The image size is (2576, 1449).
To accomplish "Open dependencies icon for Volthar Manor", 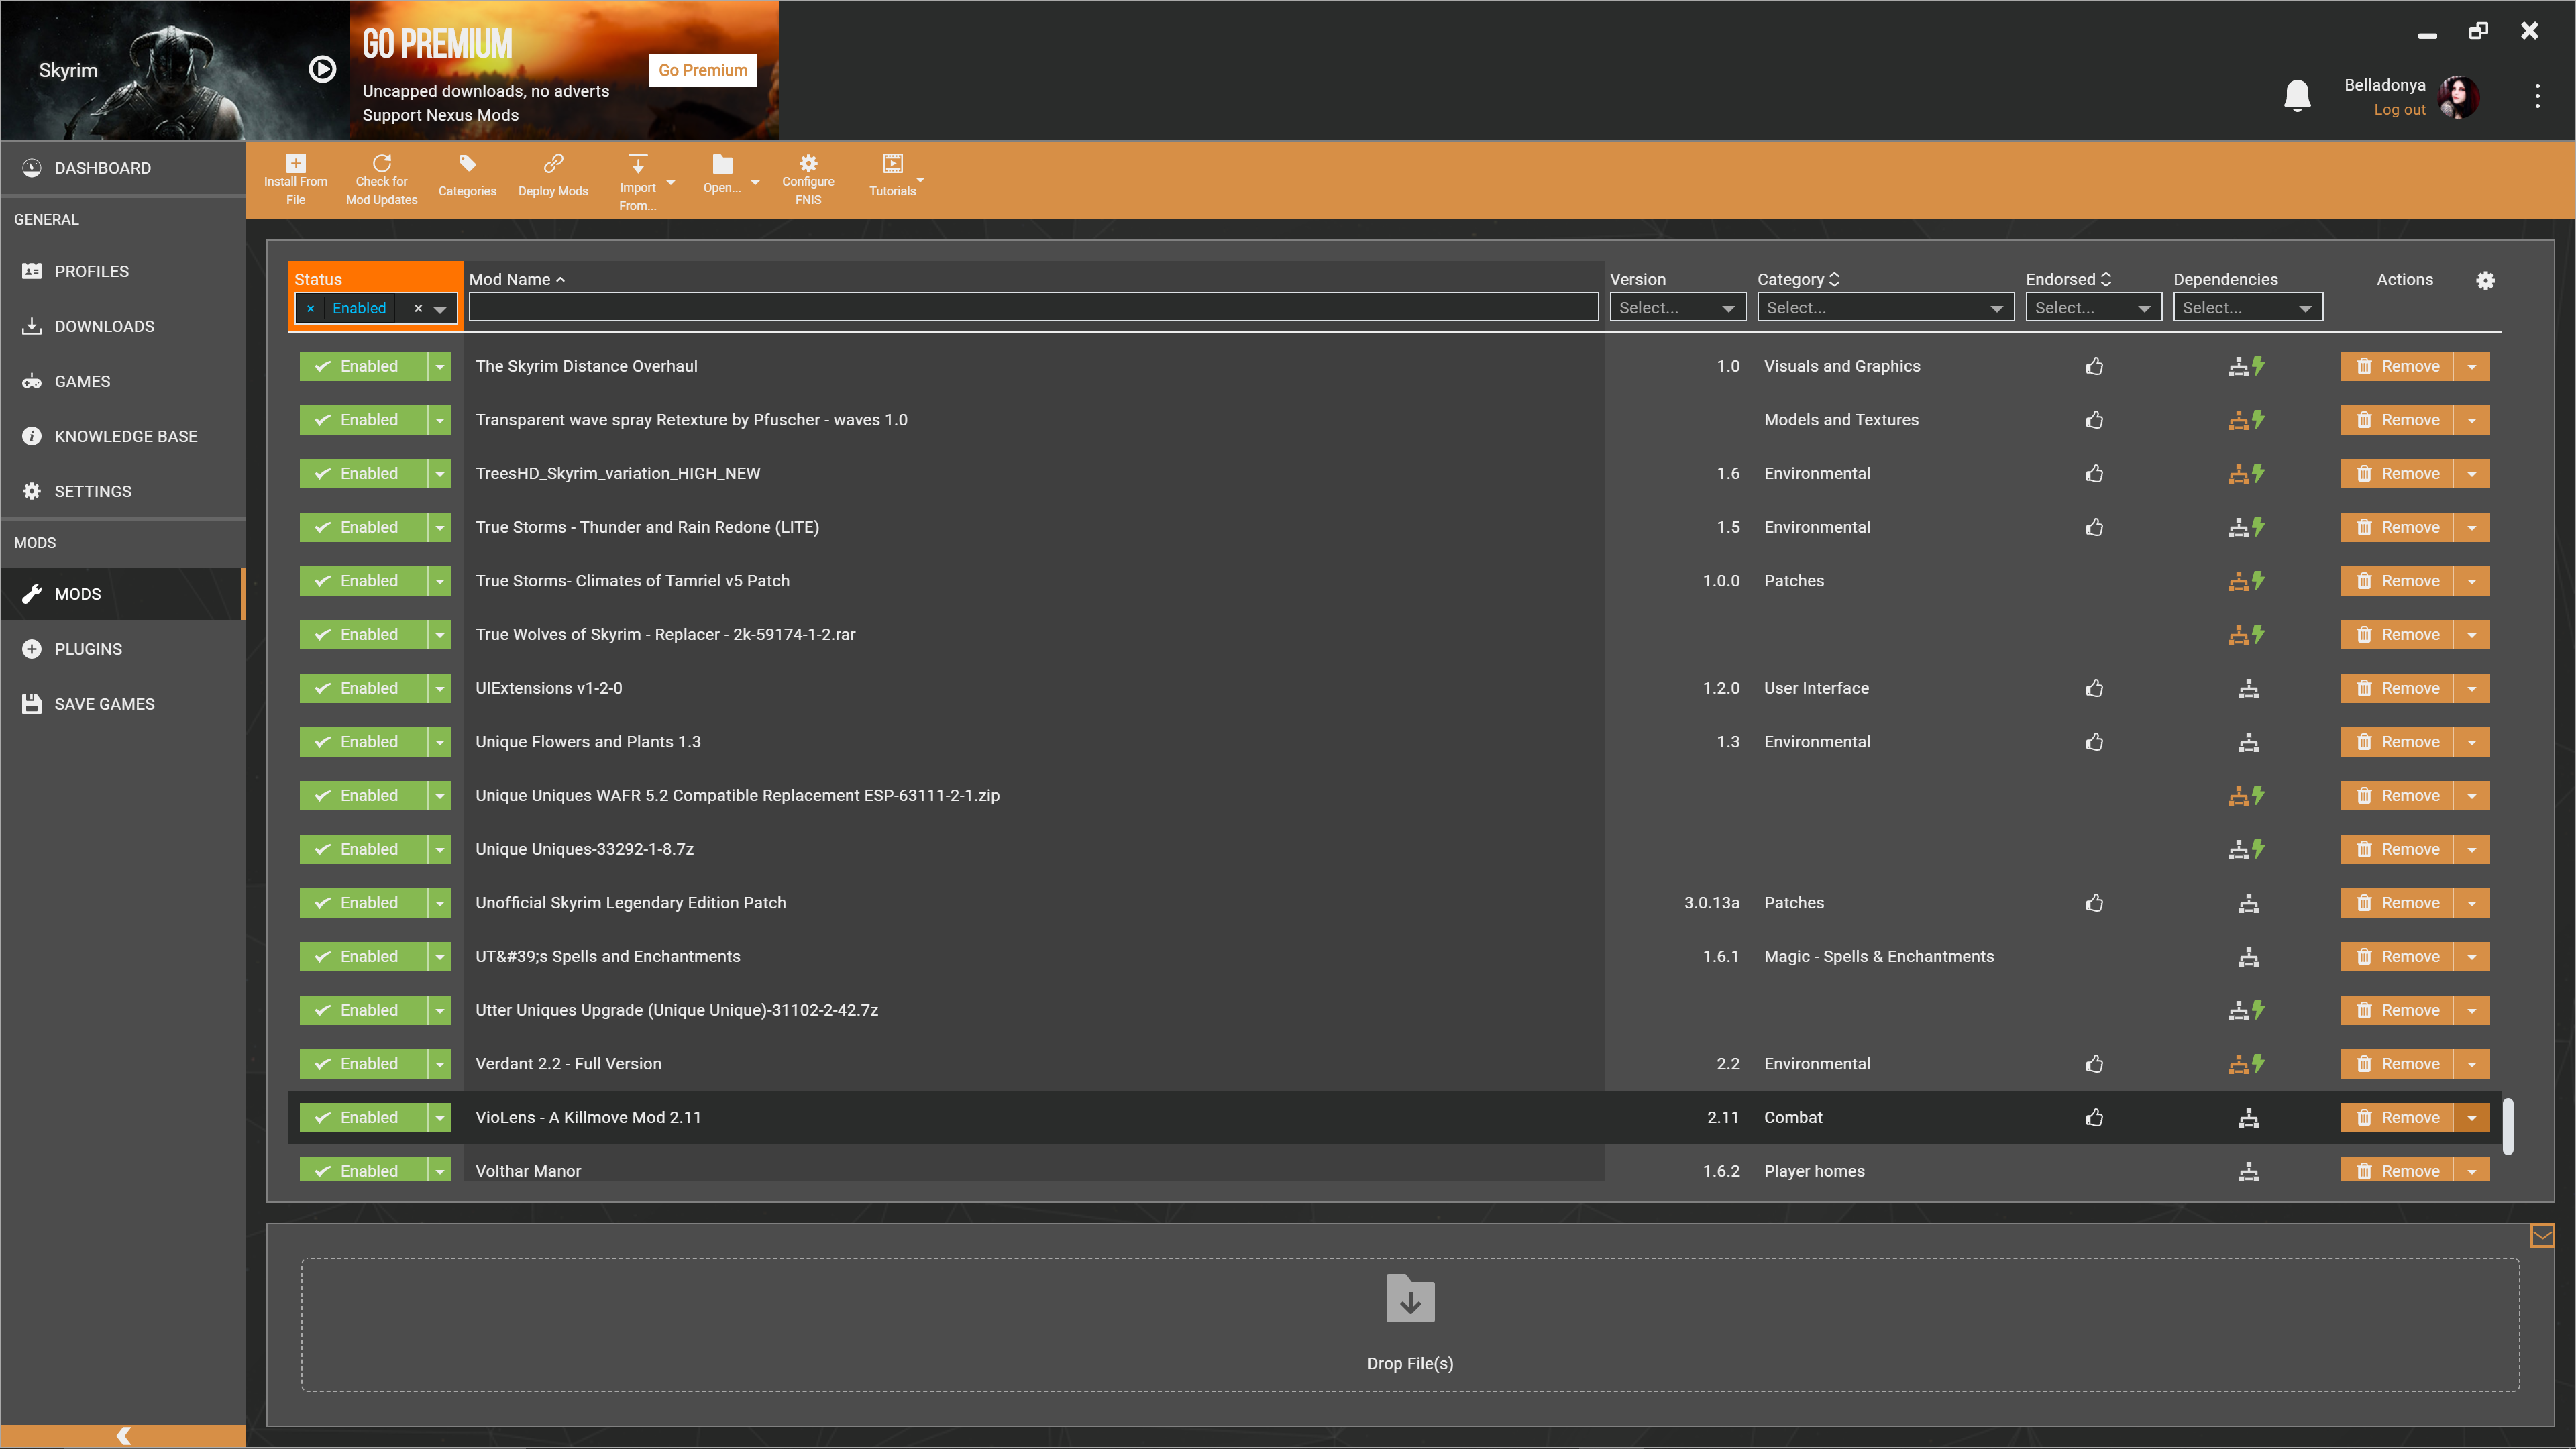I will 2248,1171.
